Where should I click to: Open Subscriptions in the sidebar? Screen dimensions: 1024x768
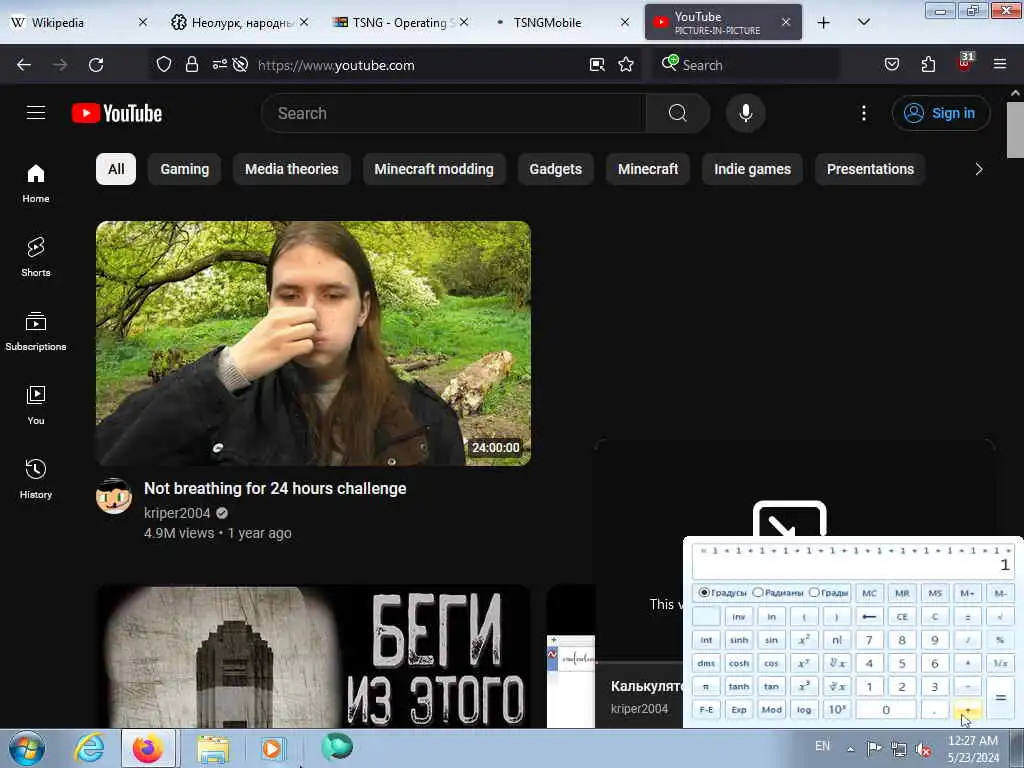[36, 331]
